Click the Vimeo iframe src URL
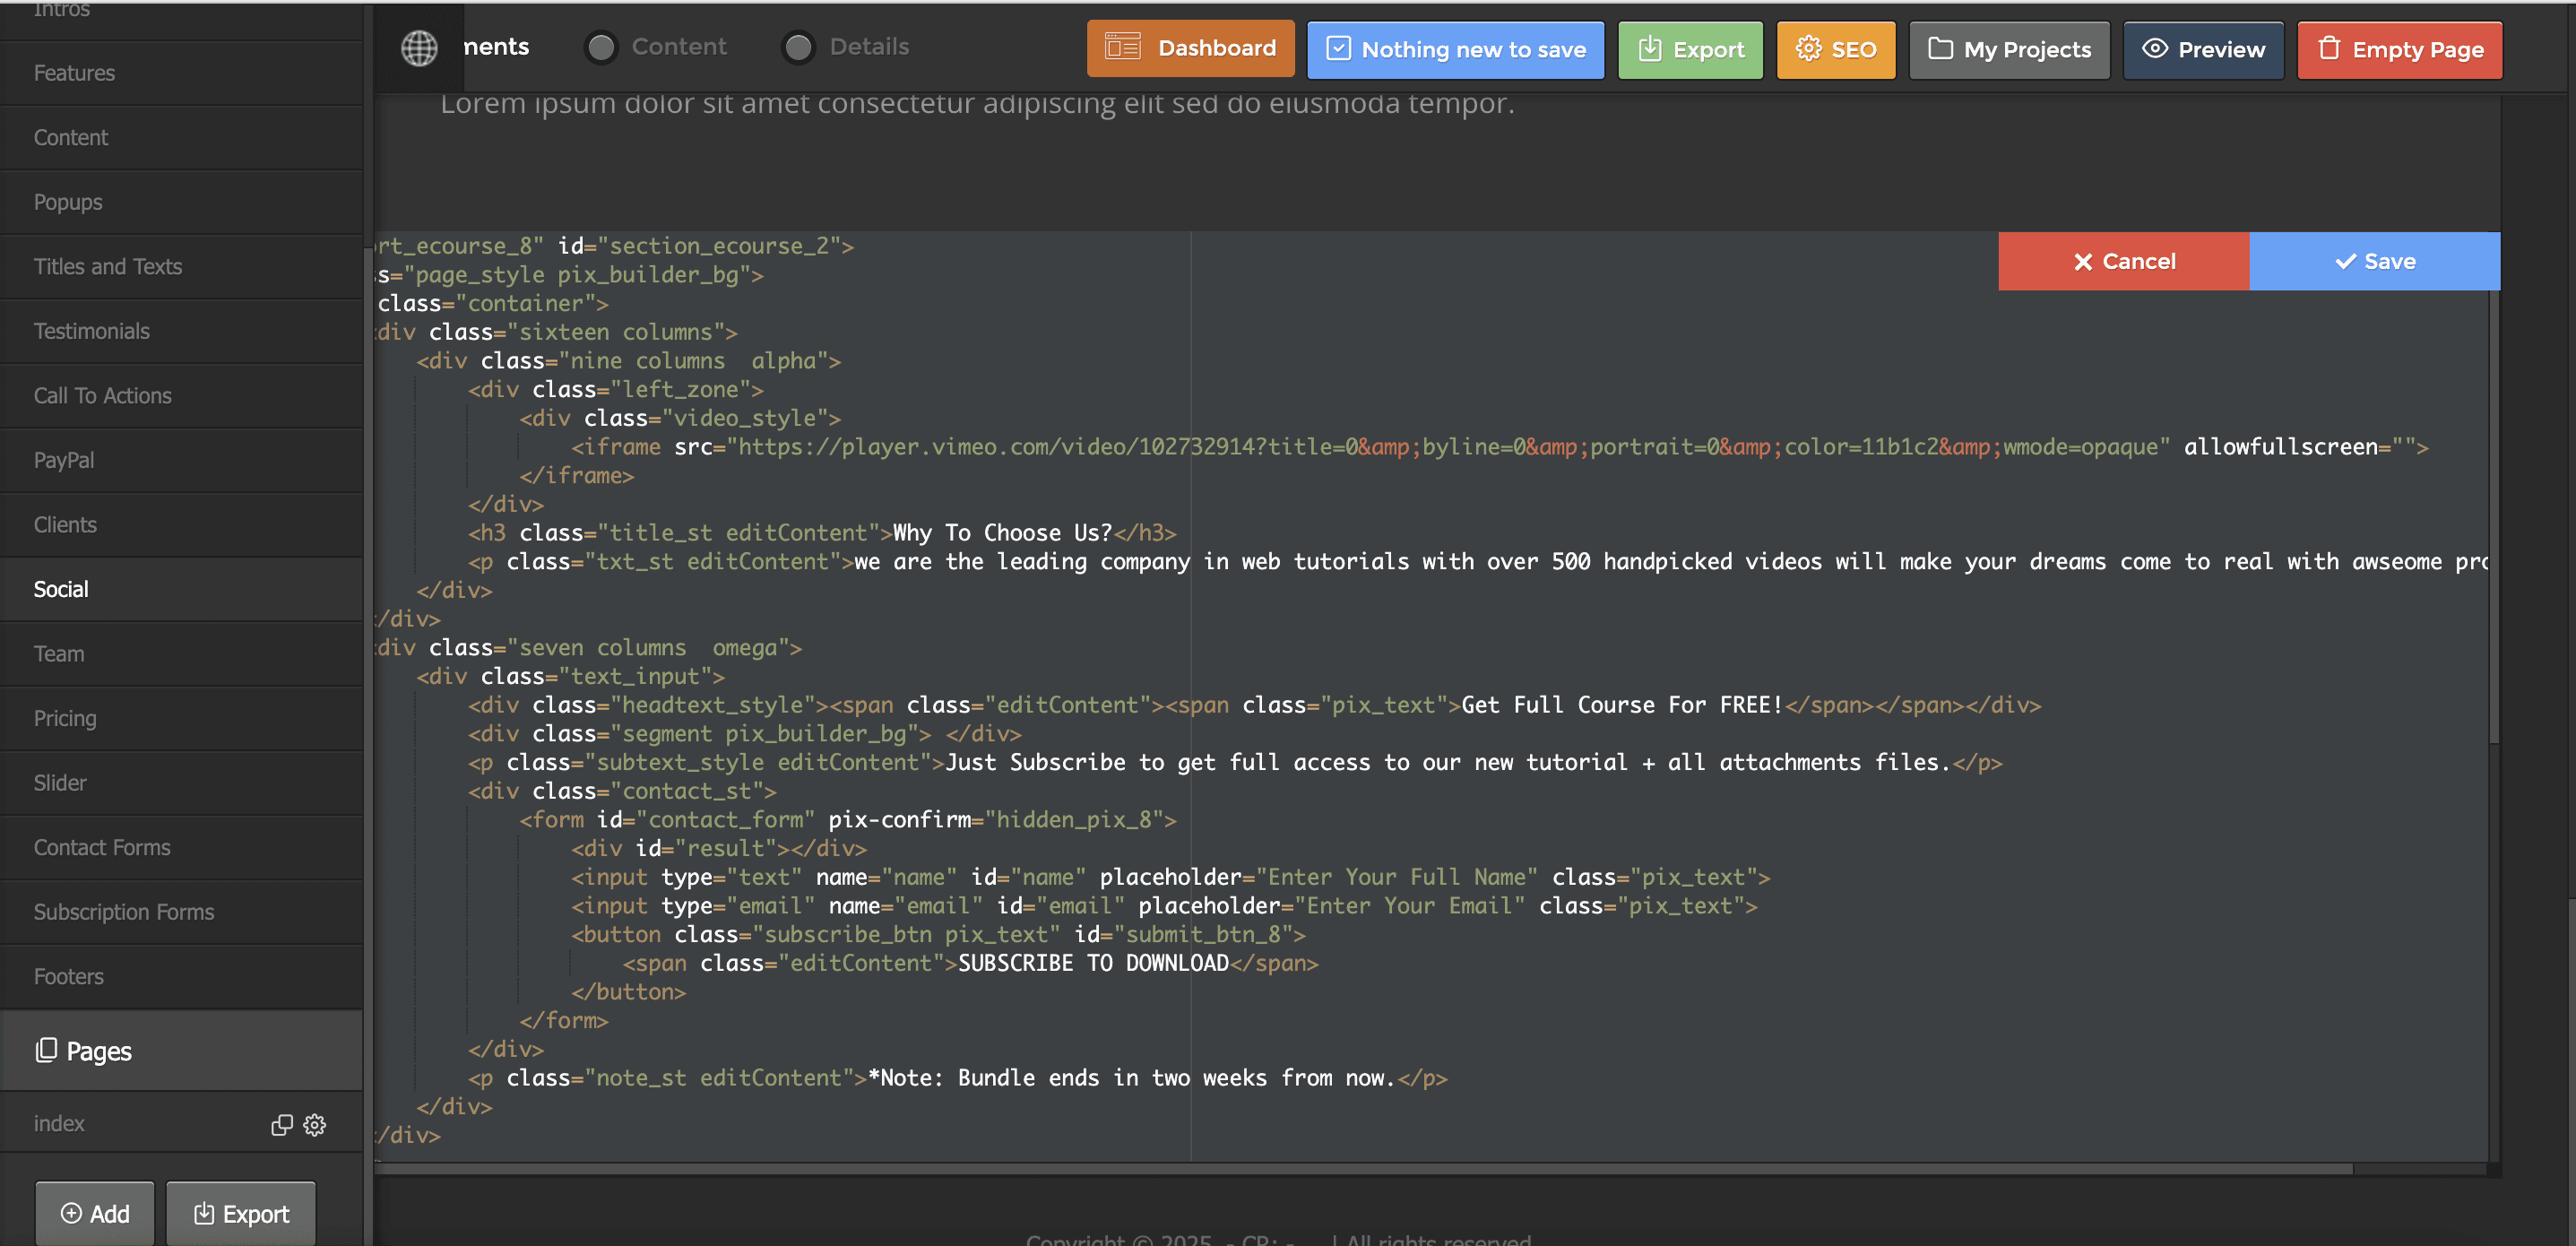The image size is (2576, 1246). [x=1448, y=447]
